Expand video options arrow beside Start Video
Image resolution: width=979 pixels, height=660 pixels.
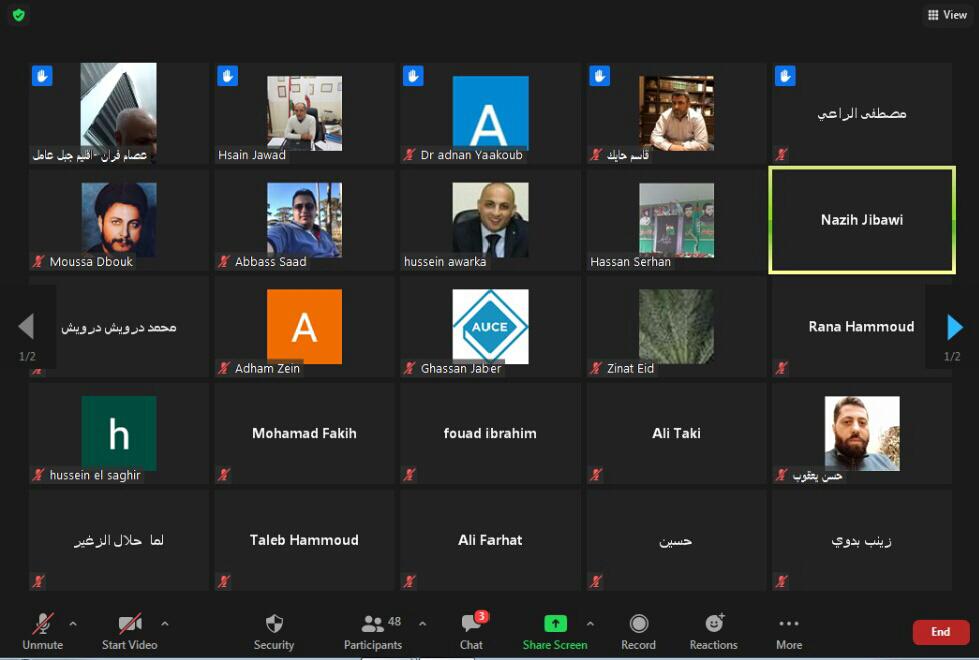coord(165,624)
